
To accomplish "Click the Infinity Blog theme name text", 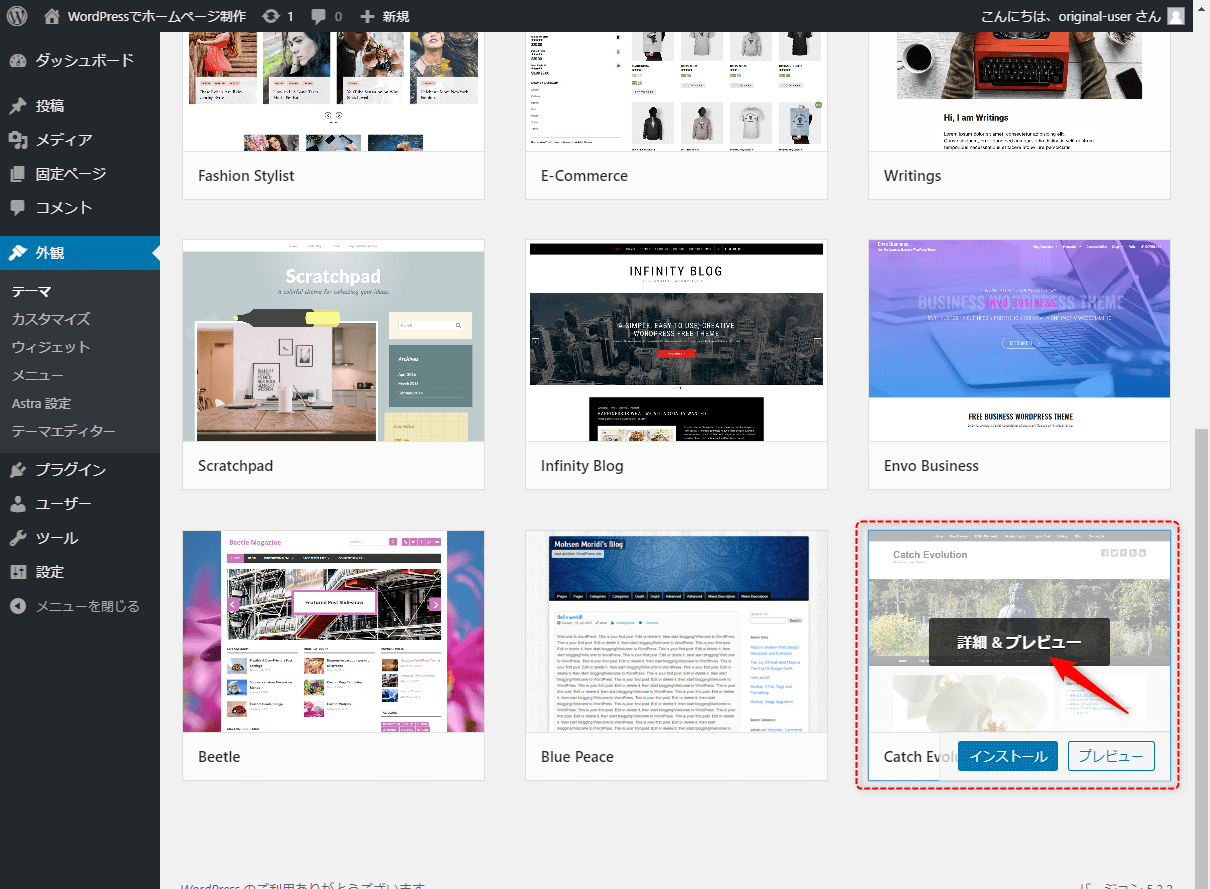I will point(582,466).
